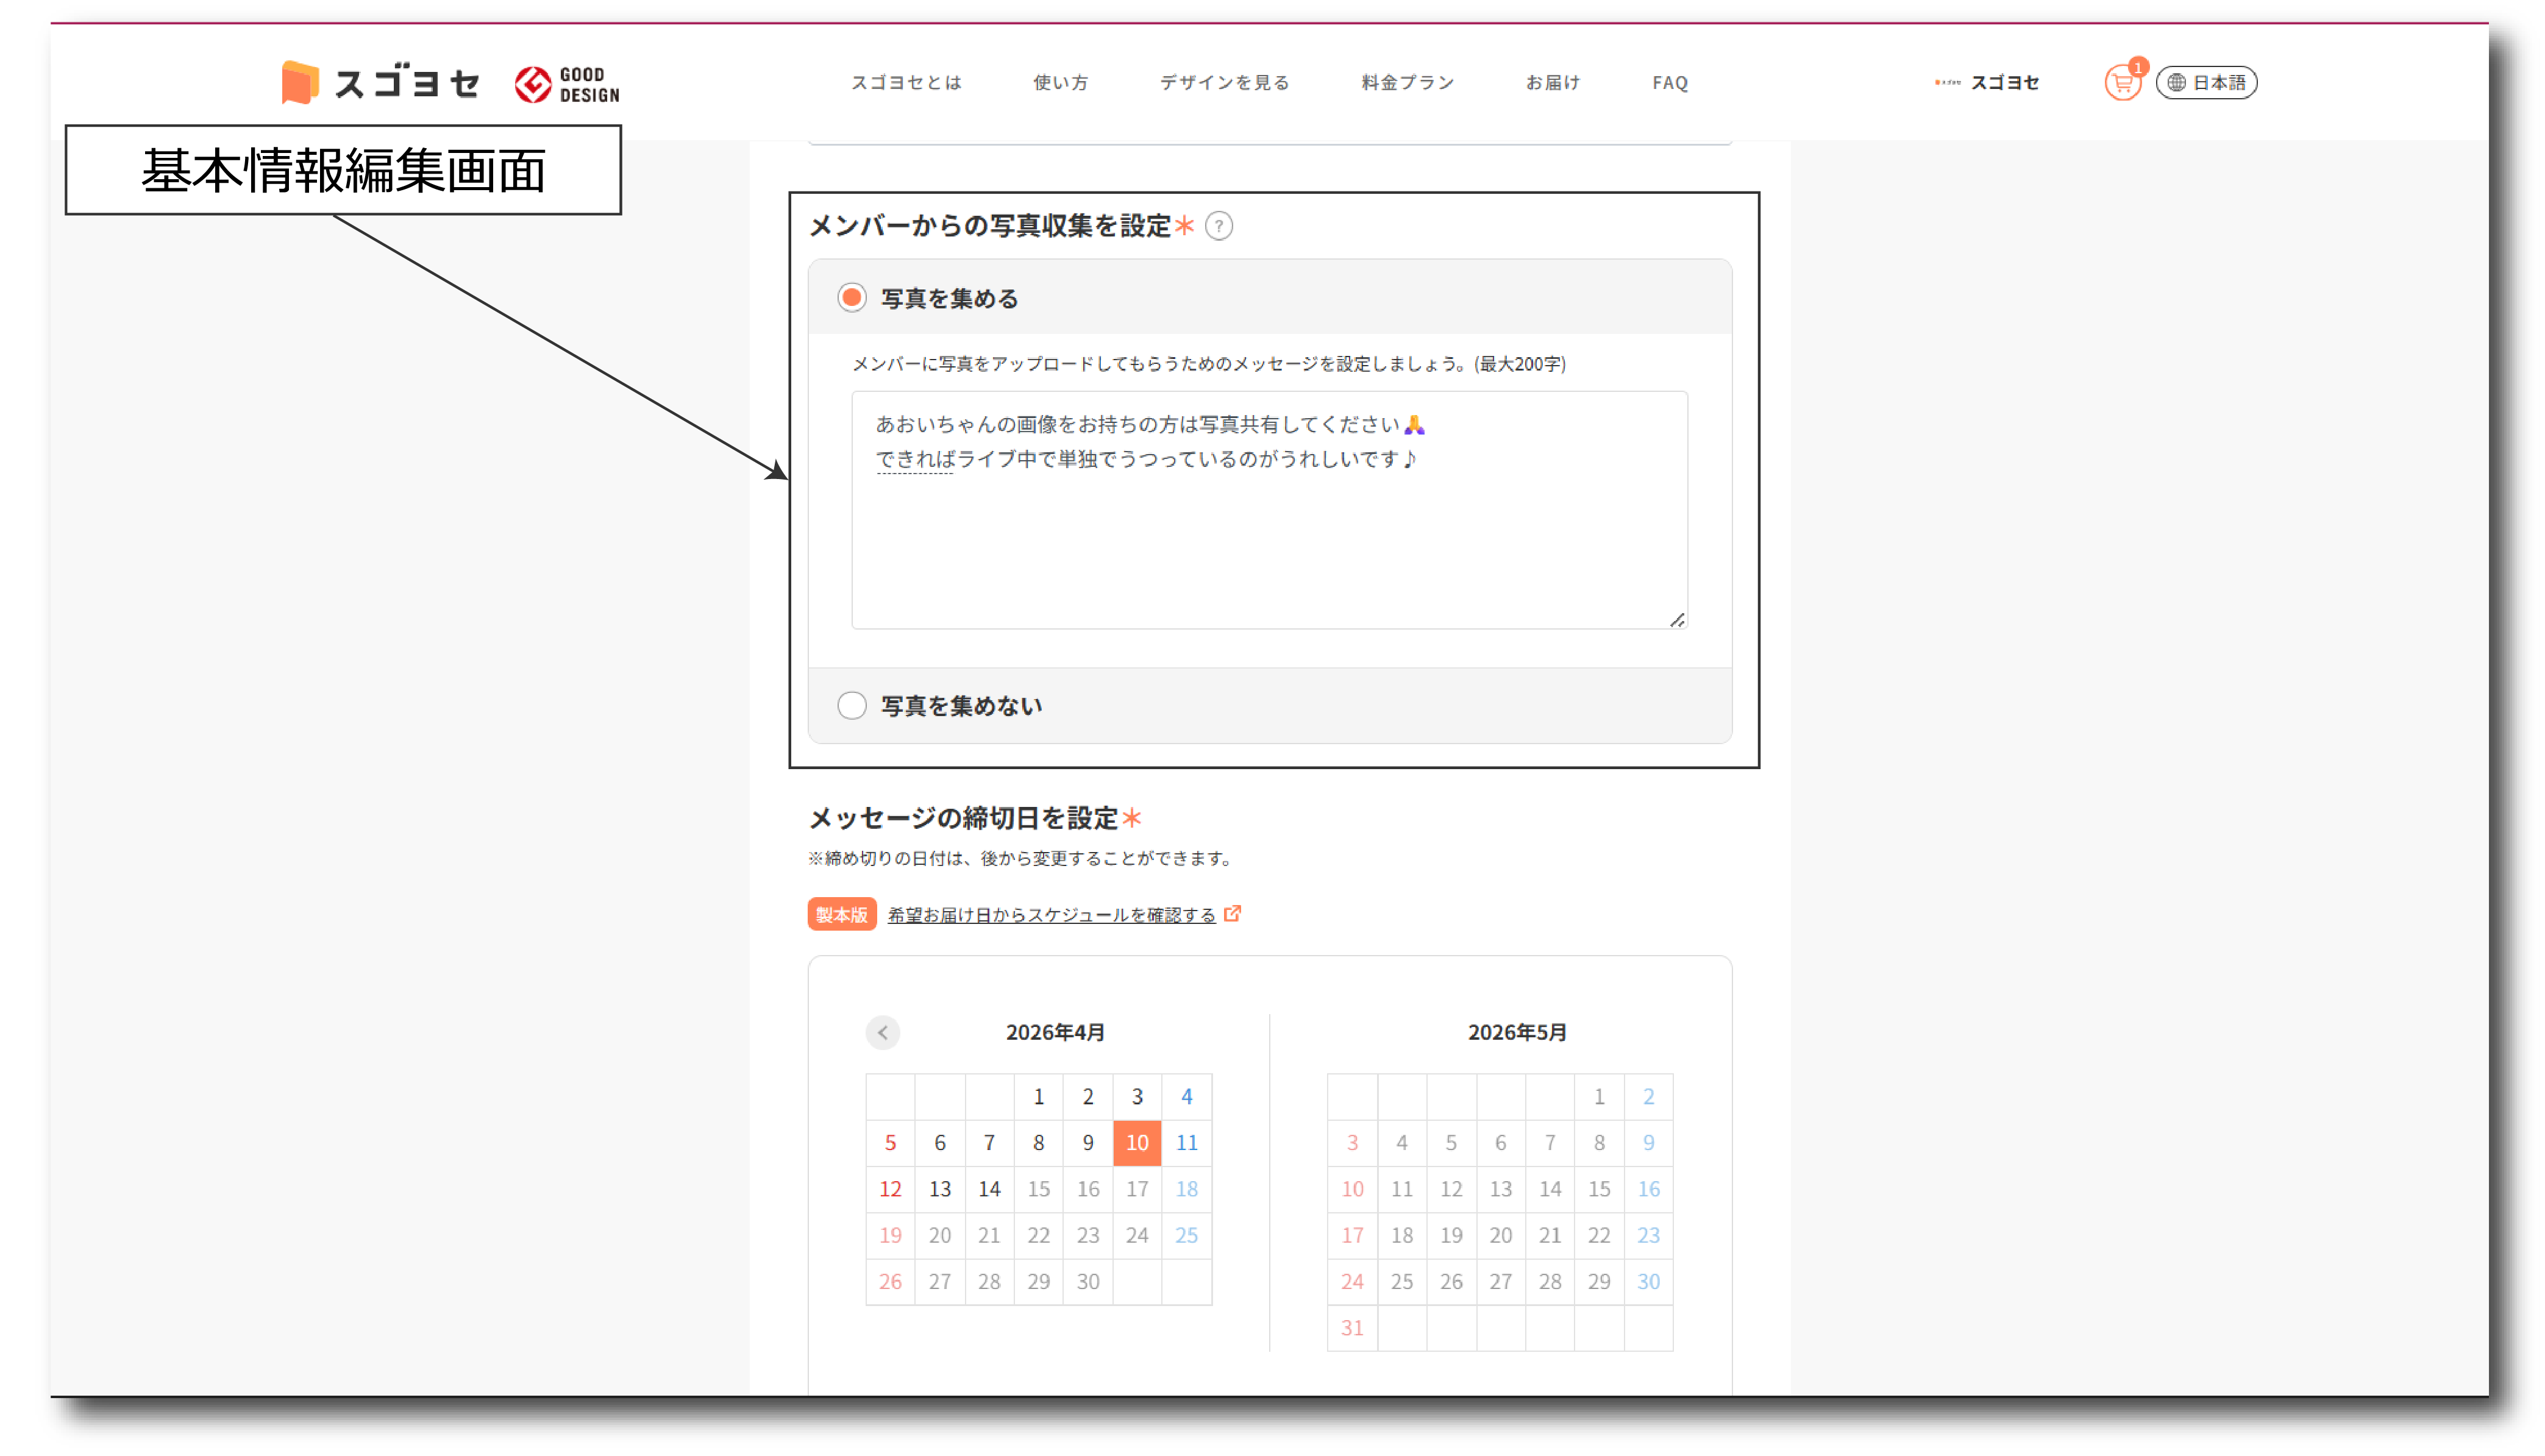2545x1456 pixels.
Task: Open 料金プラン menu item
Action: (x=1407, y=83)
